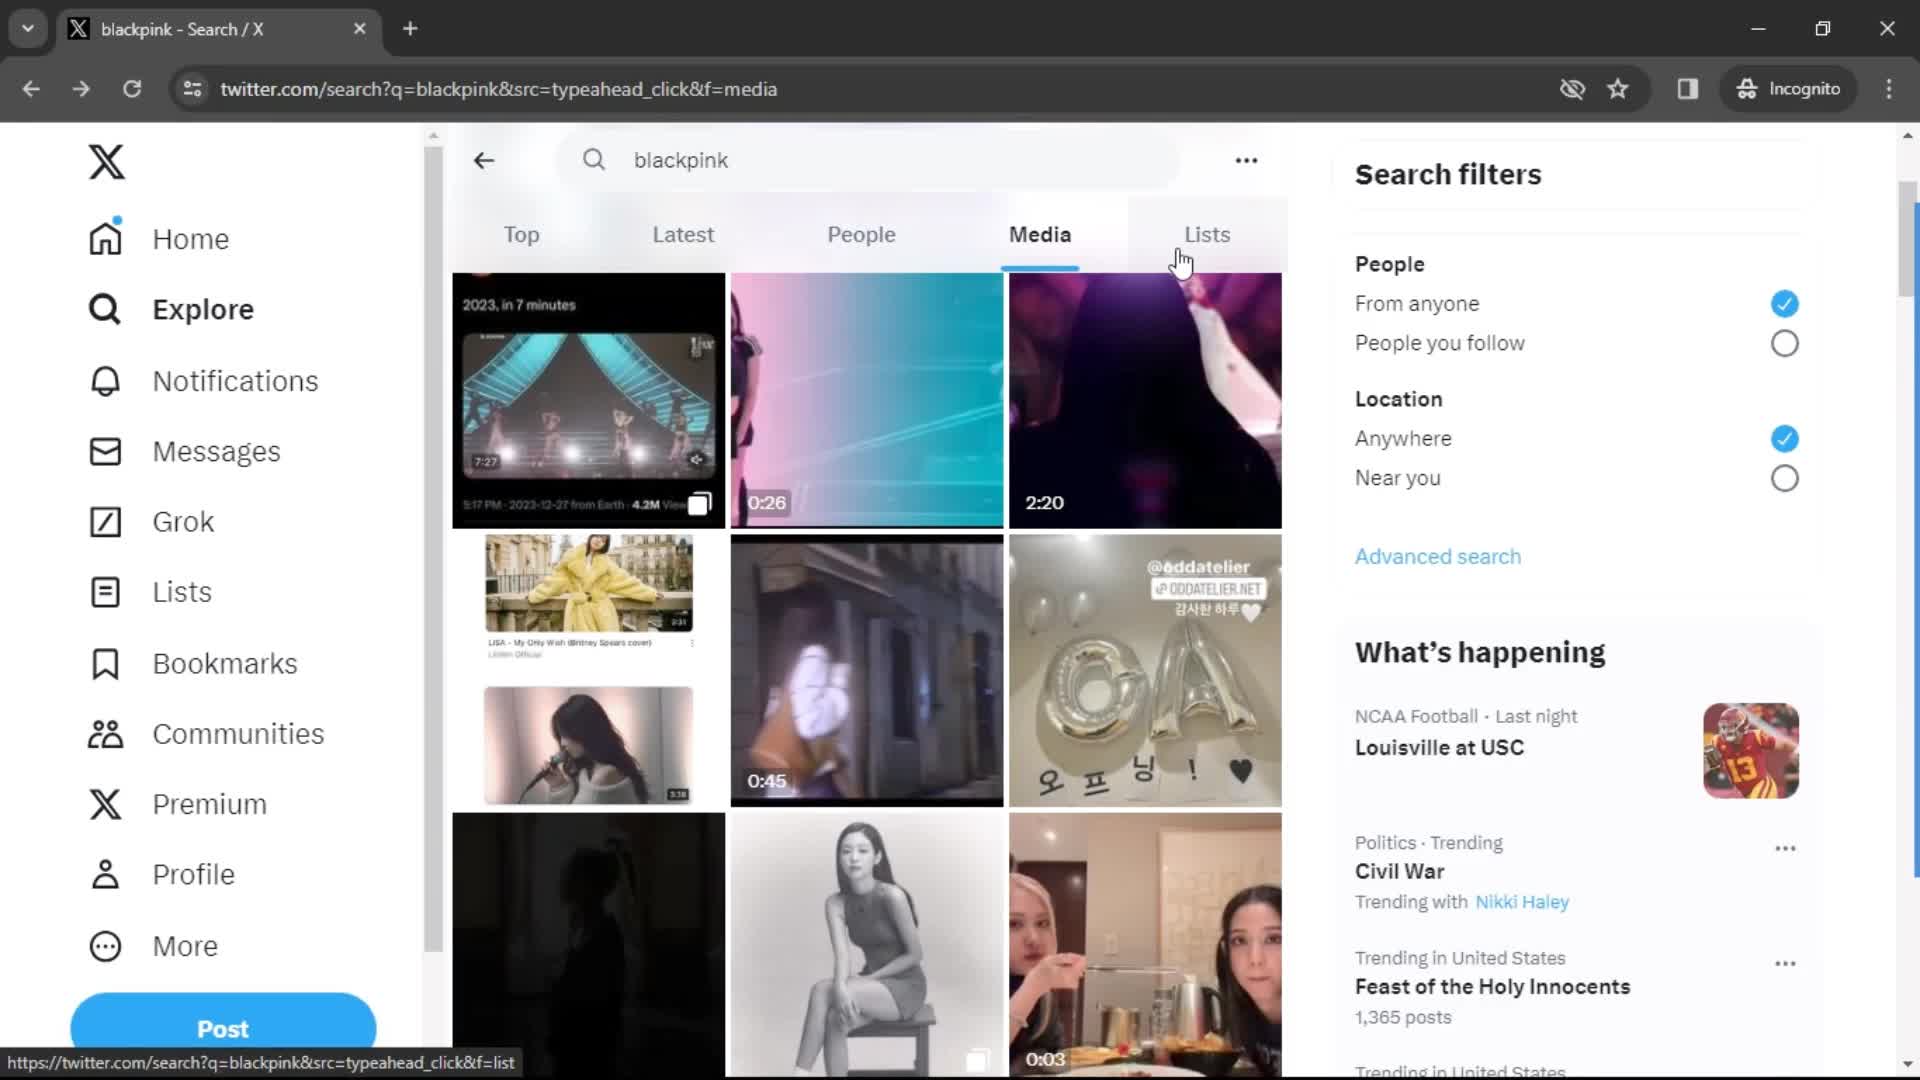This screenshot has width=1920, height=1080.
Task: Open black-and-white seated woman photo
Action: click(867, 945)
